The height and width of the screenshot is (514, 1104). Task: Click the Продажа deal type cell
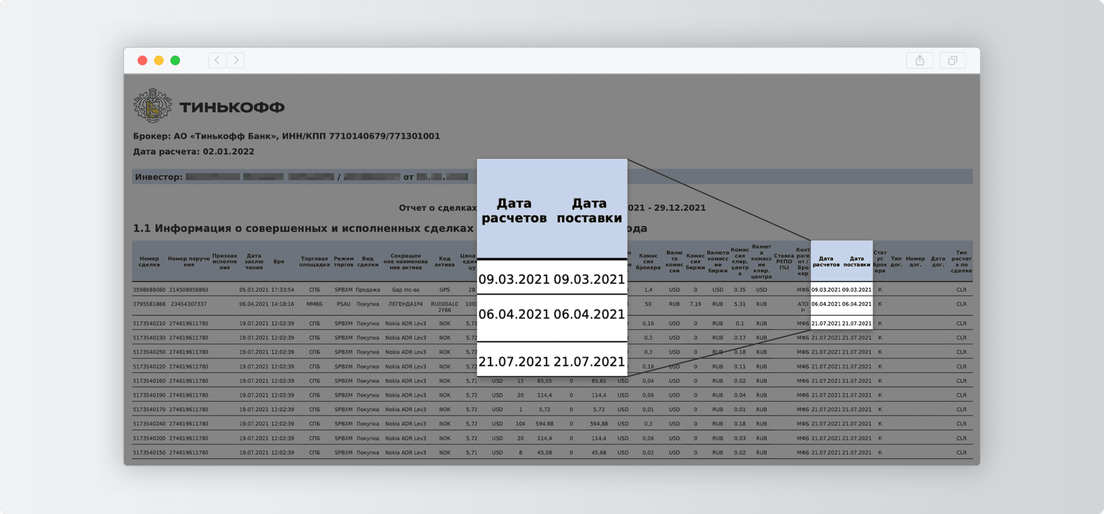[x=368, y=289]
